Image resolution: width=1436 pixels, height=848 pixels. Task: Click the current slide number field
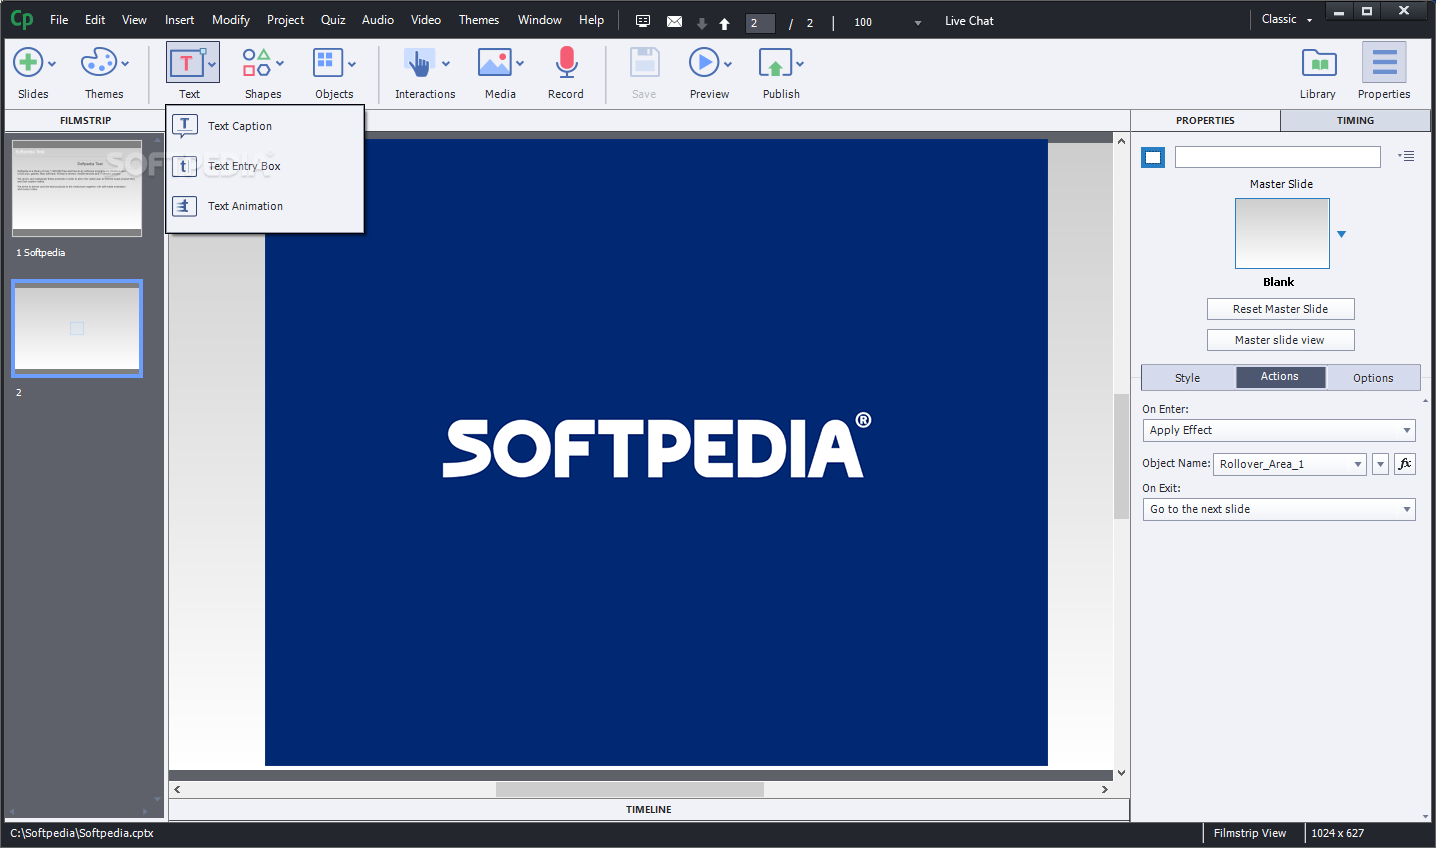coord(760,23)
